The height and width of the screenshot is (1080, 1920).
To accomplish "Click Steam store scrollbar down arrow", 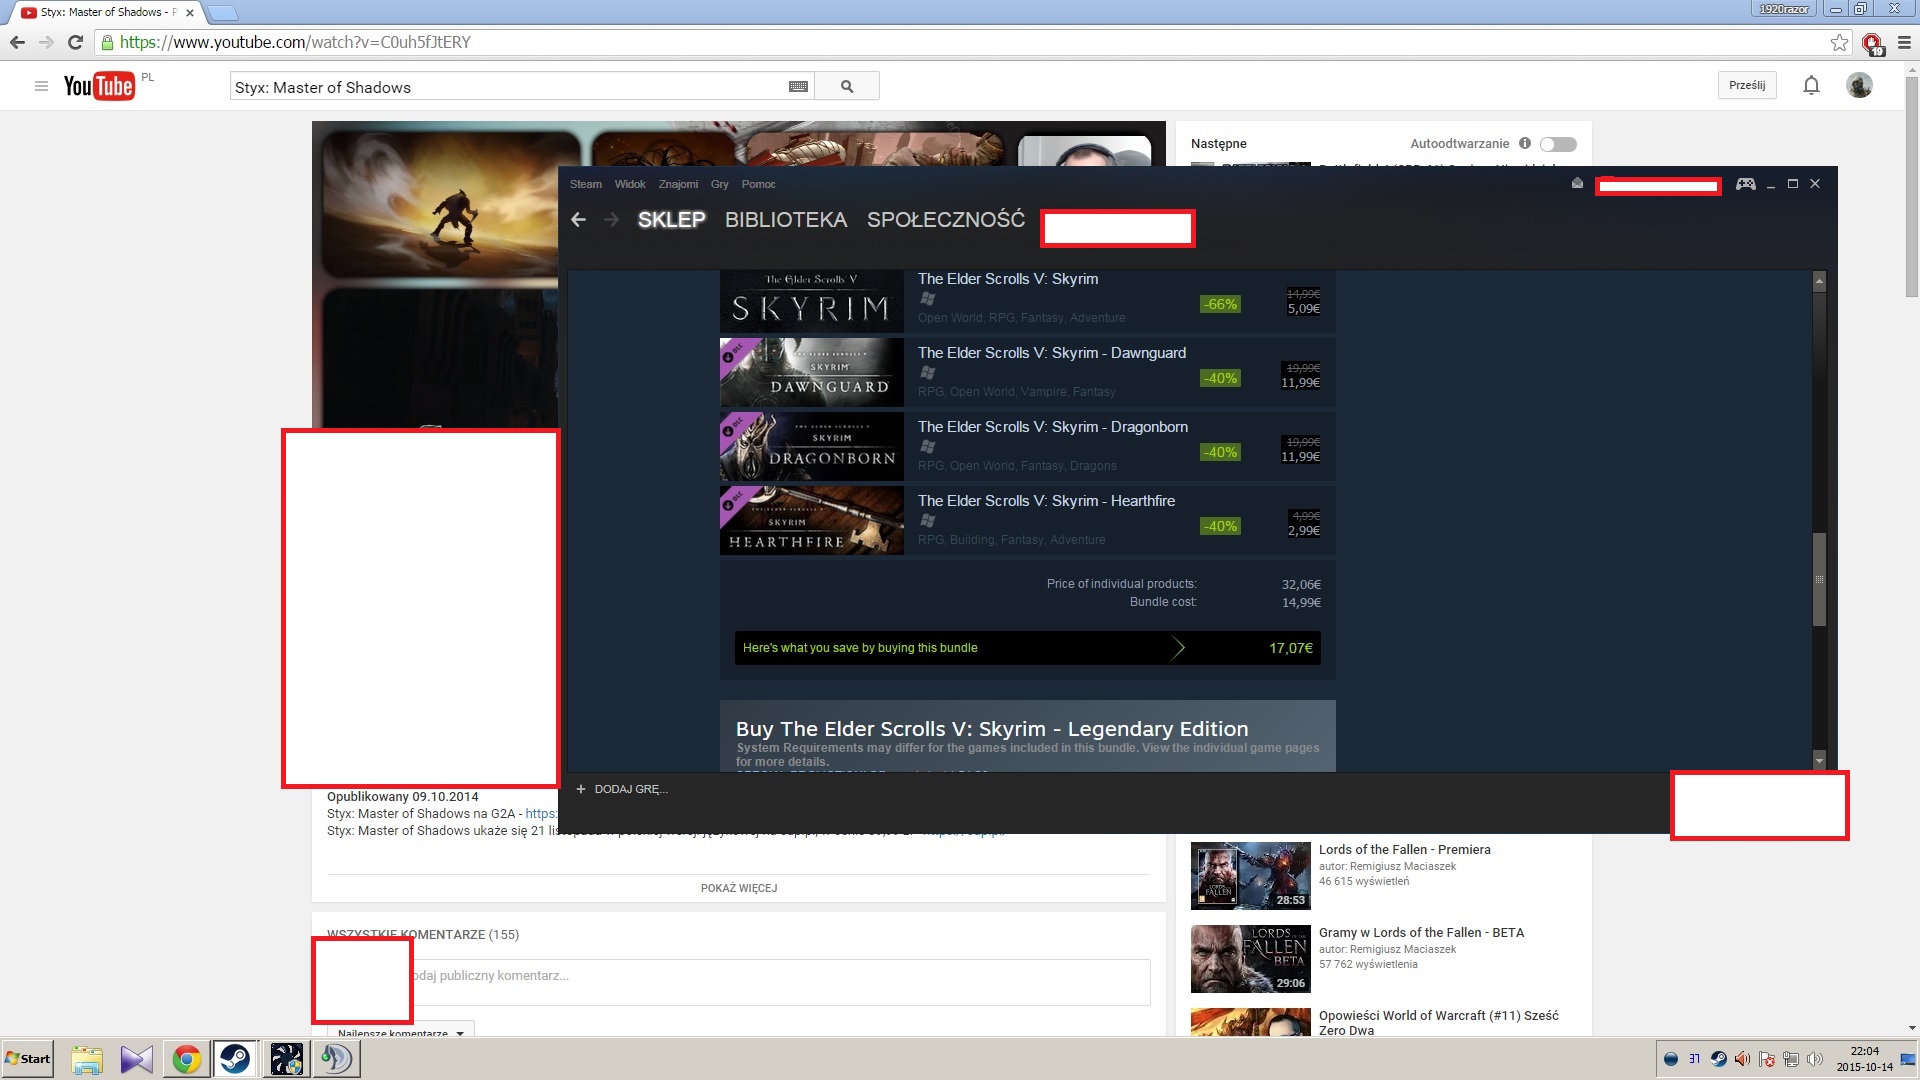I will point(1819,761).
